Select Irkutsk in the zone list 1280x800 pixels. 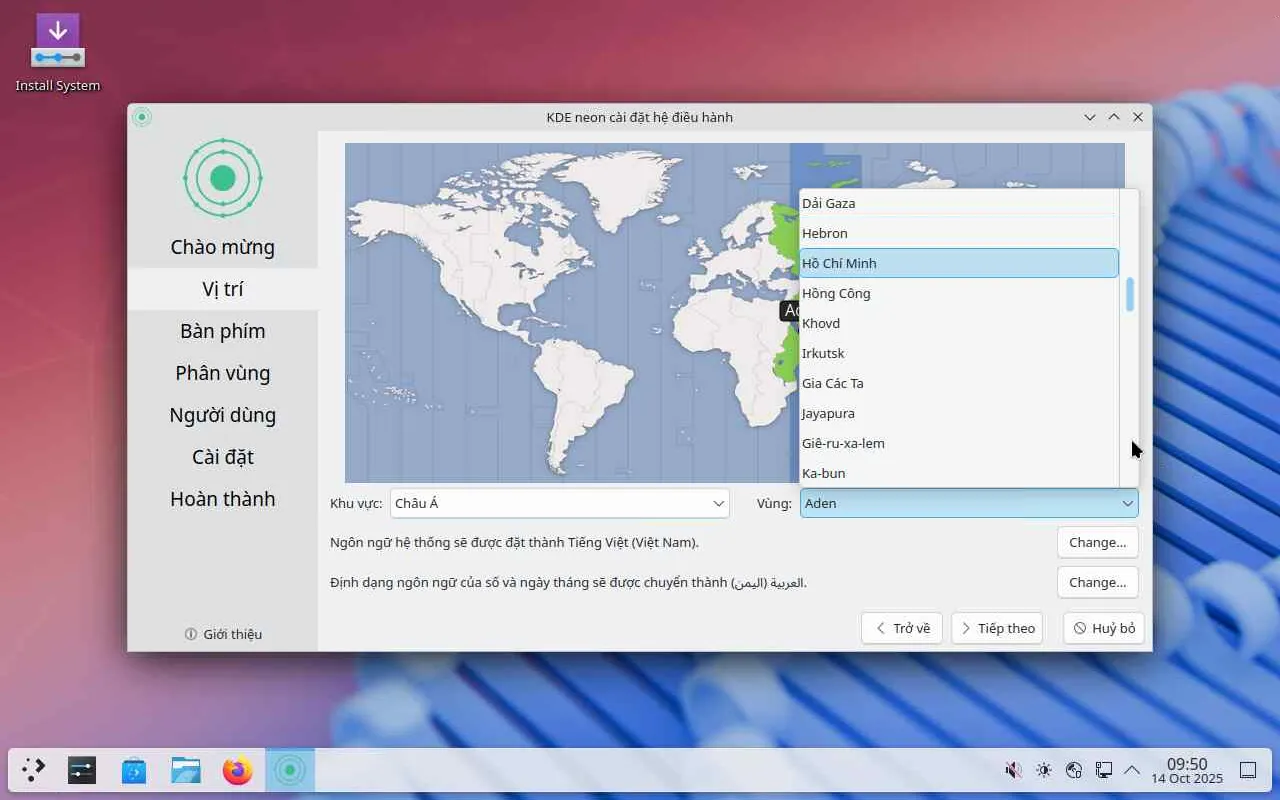click(959, 353)
